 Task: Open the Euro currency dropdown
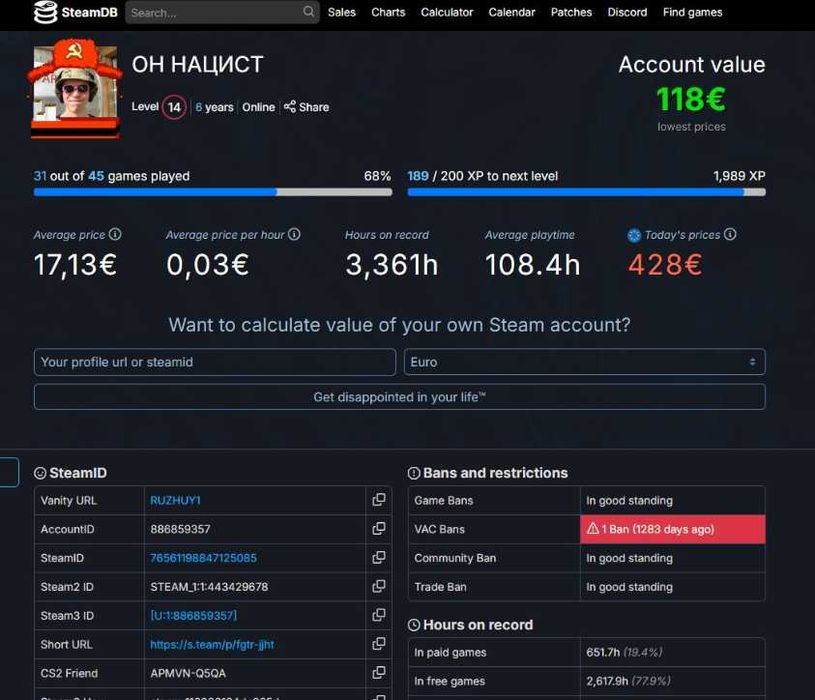coord(584,362)
